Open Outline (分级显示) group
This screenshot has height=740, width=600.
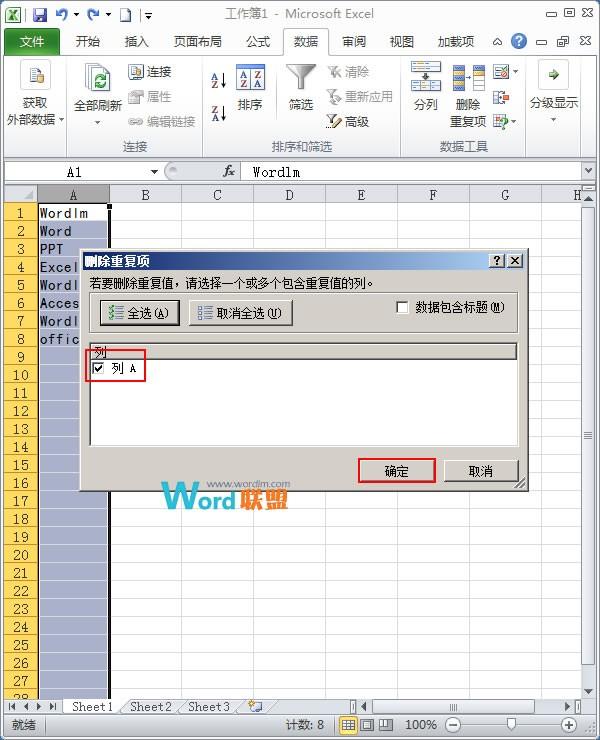pos(553,91)
